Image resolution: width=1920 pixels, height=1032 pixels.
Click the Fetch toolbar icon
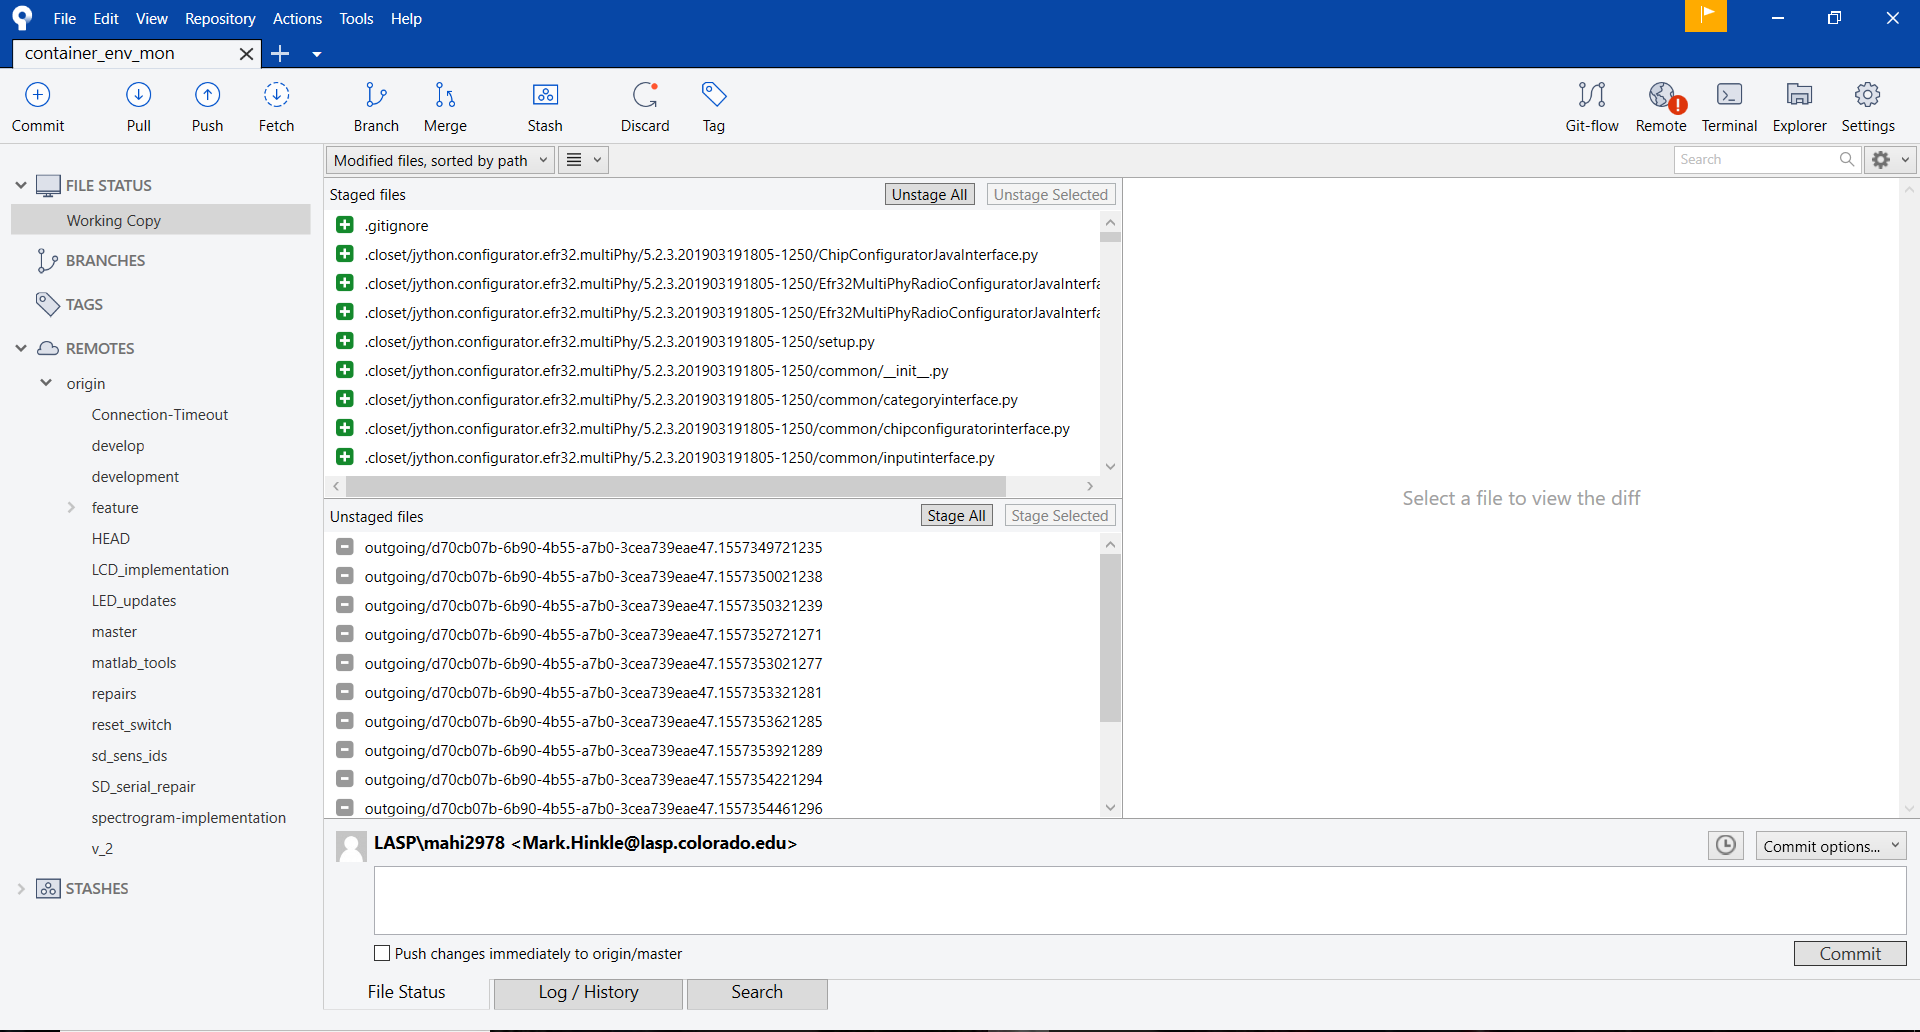[276, 106]
